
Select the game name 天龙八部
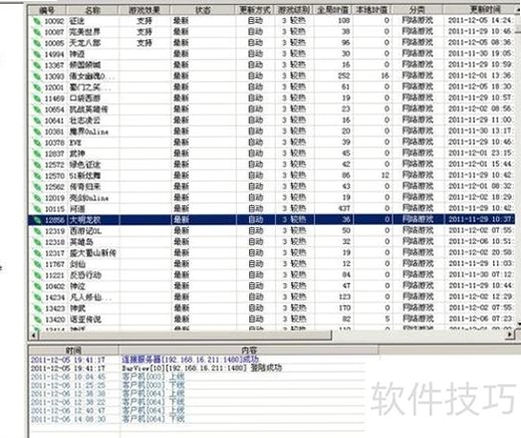(85, 43)
